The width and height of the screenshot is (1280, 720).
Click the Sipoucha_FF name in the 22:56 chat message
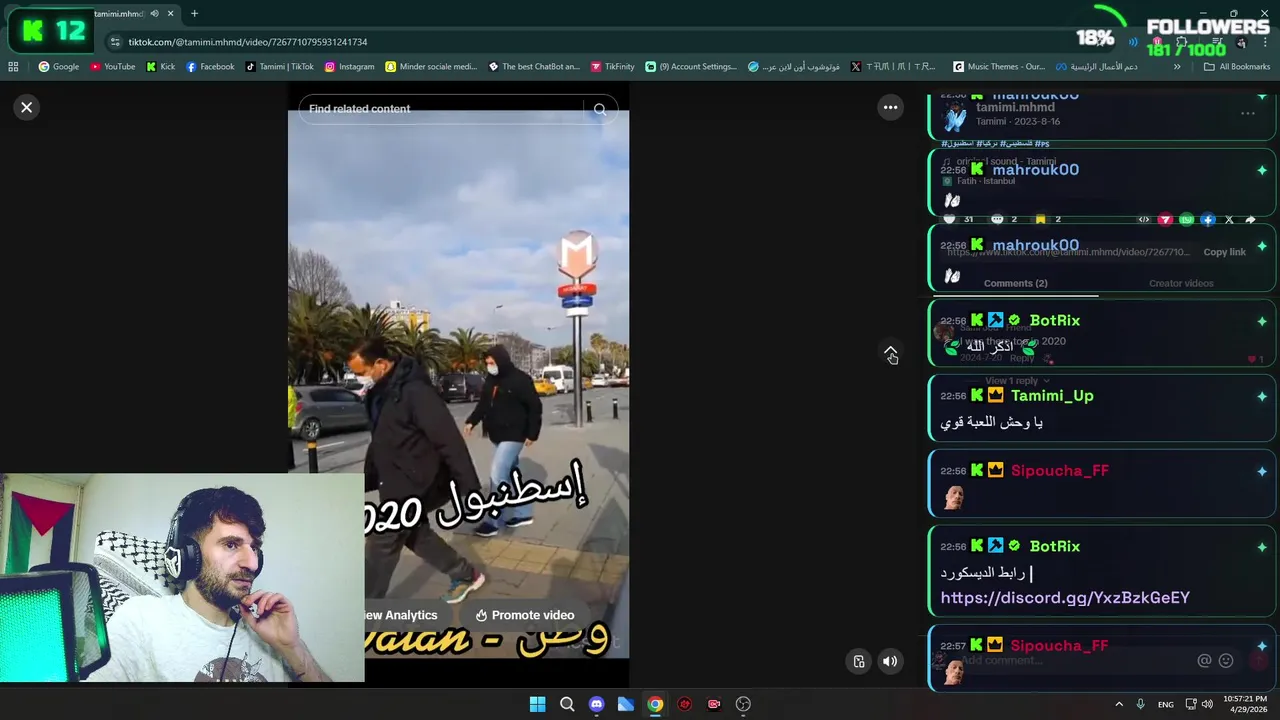[1059, 470]
